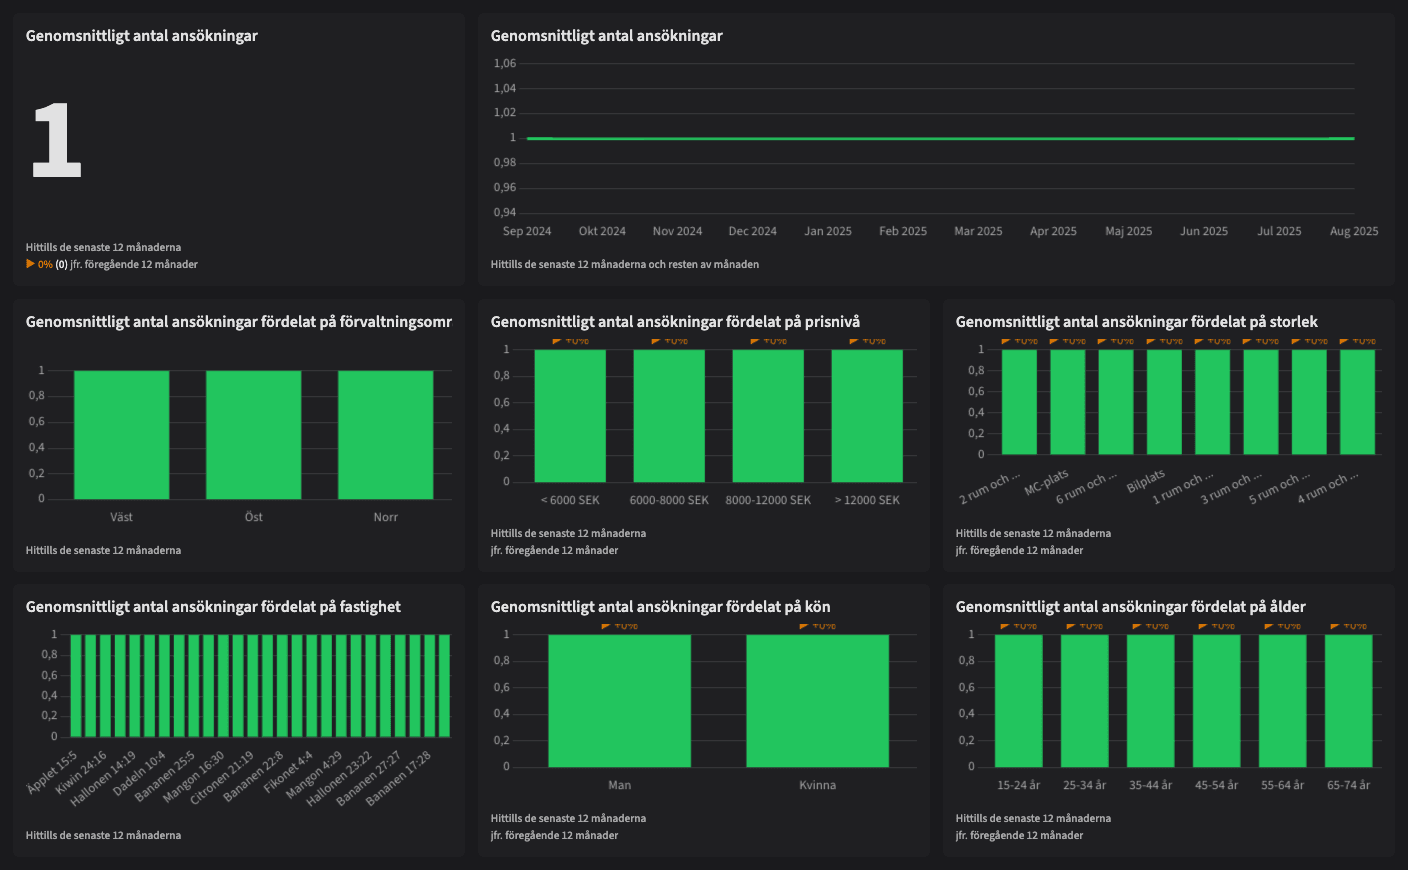Click the 35-44 år age bar
The height and width of the screenshot is (870, 1408).
point(1150,700)
